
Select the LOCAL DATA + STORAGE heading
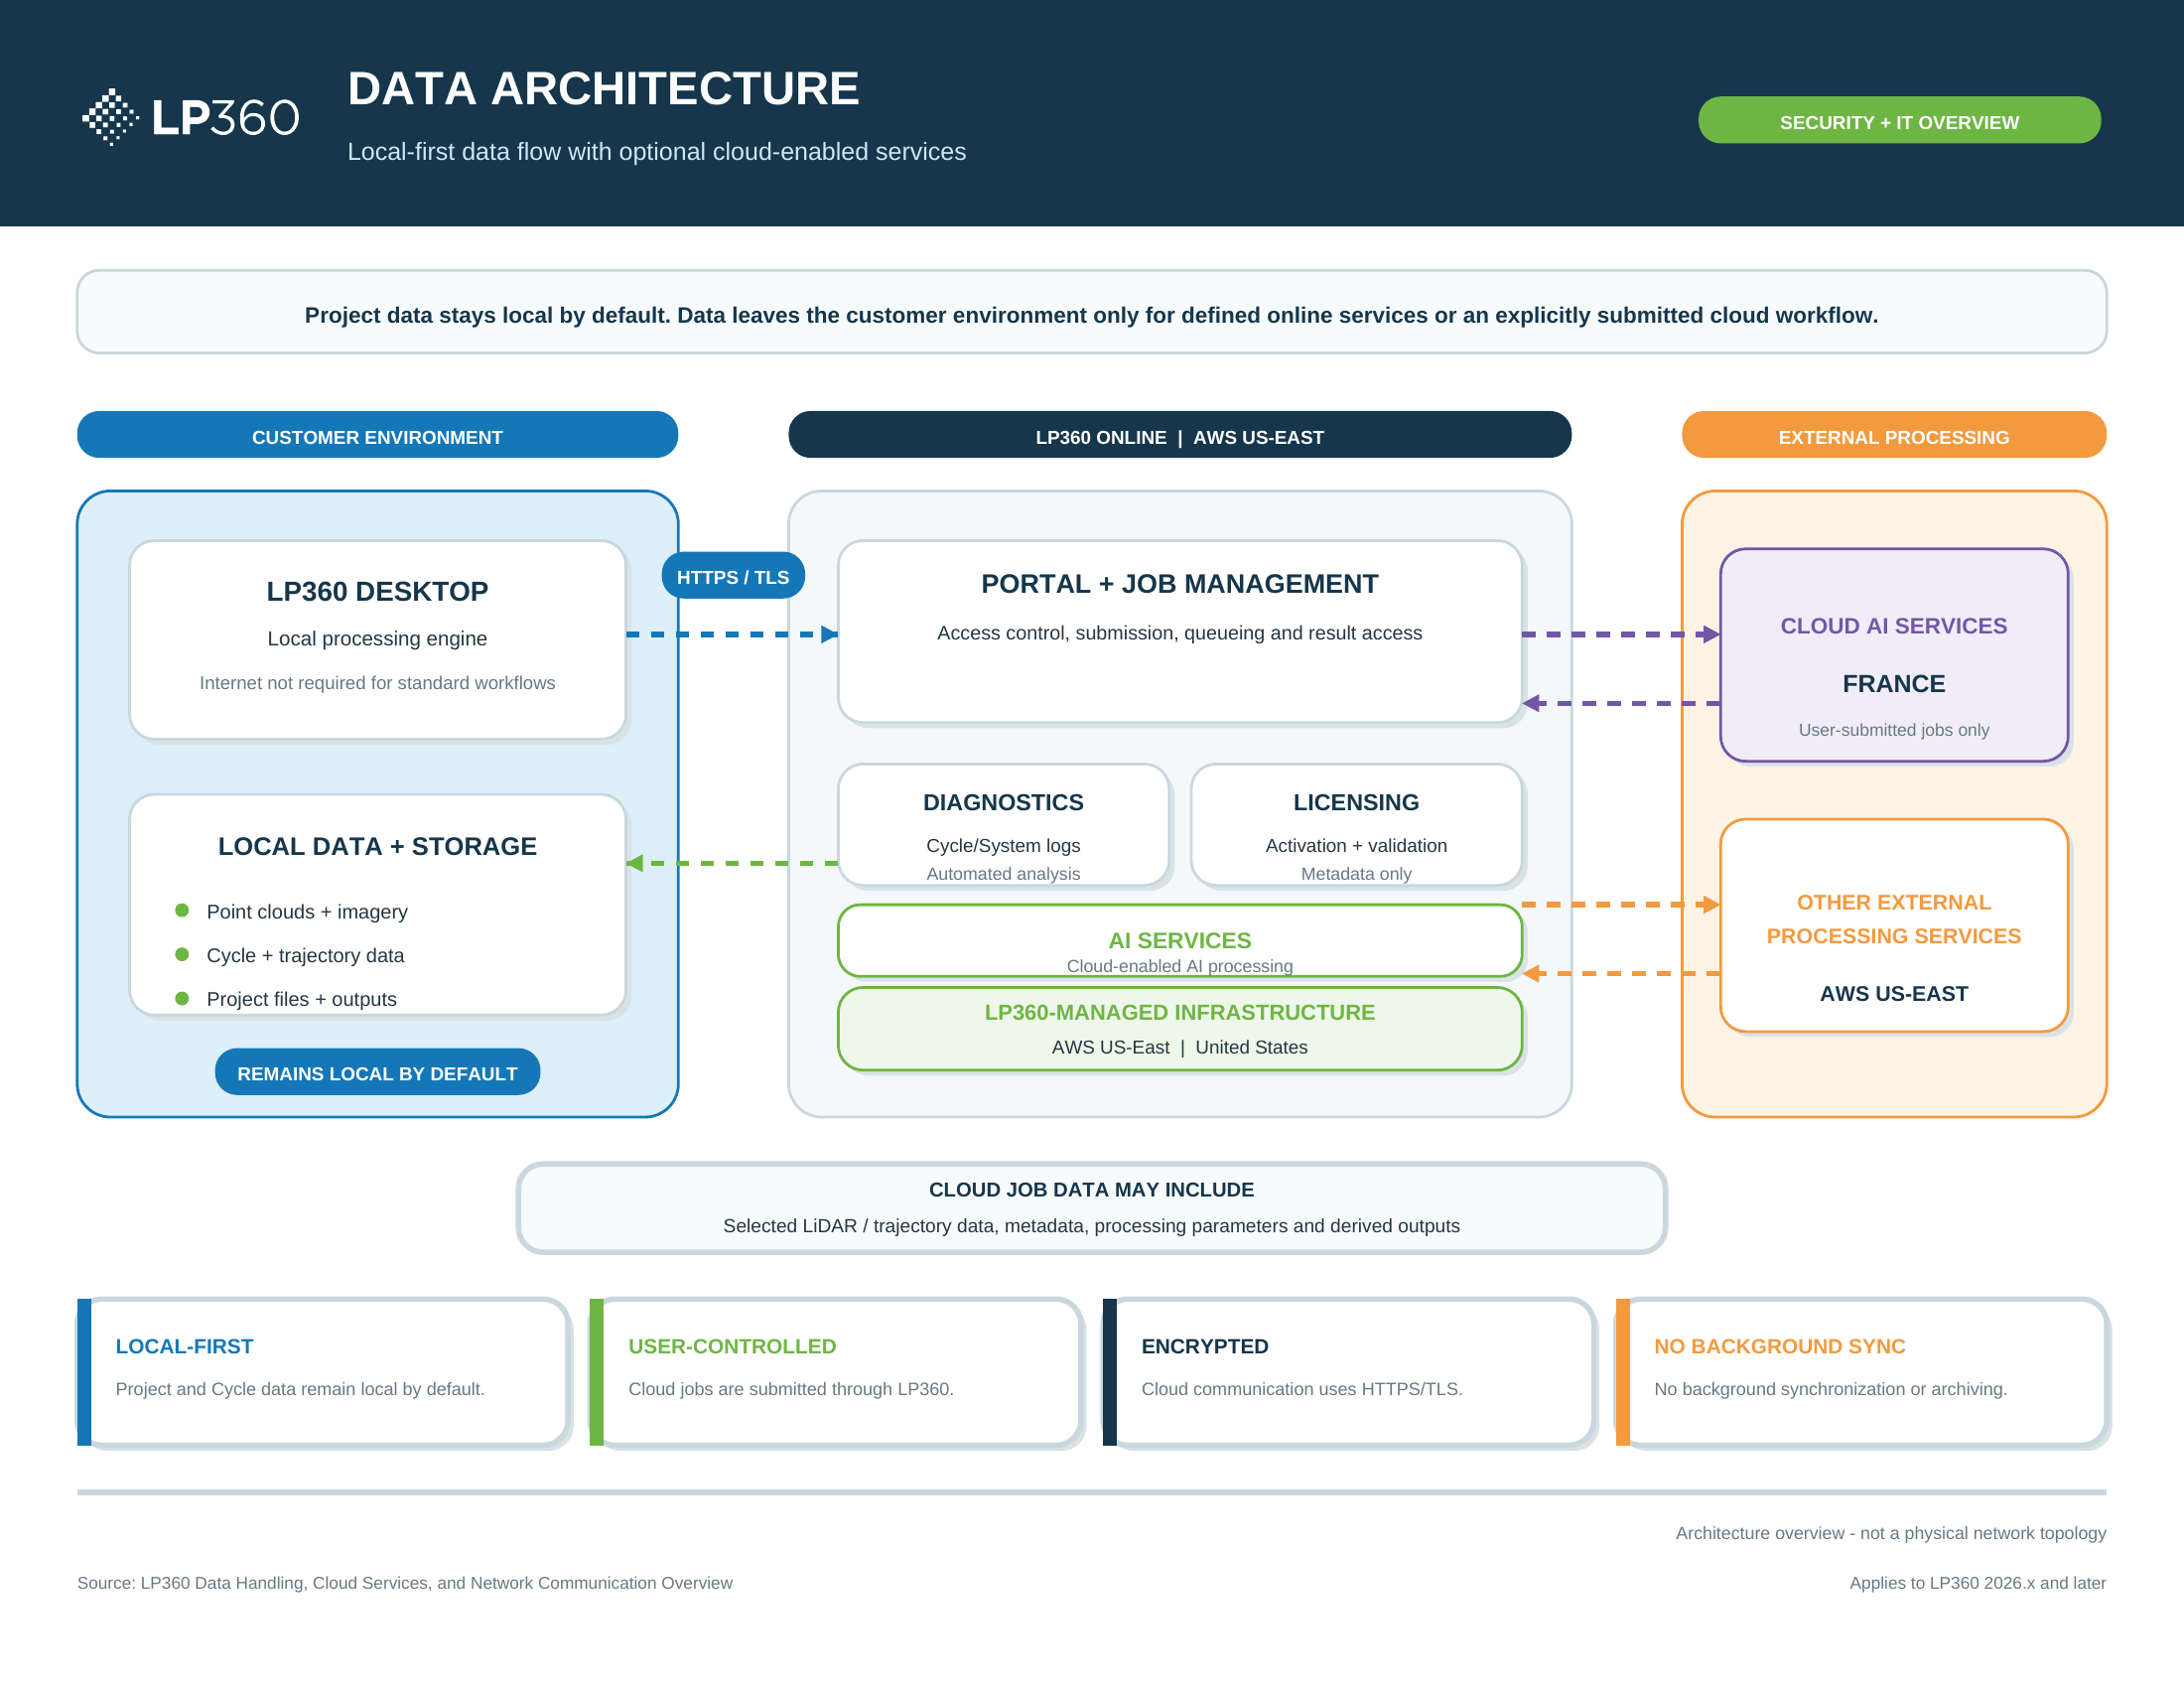tap(377, 846)
